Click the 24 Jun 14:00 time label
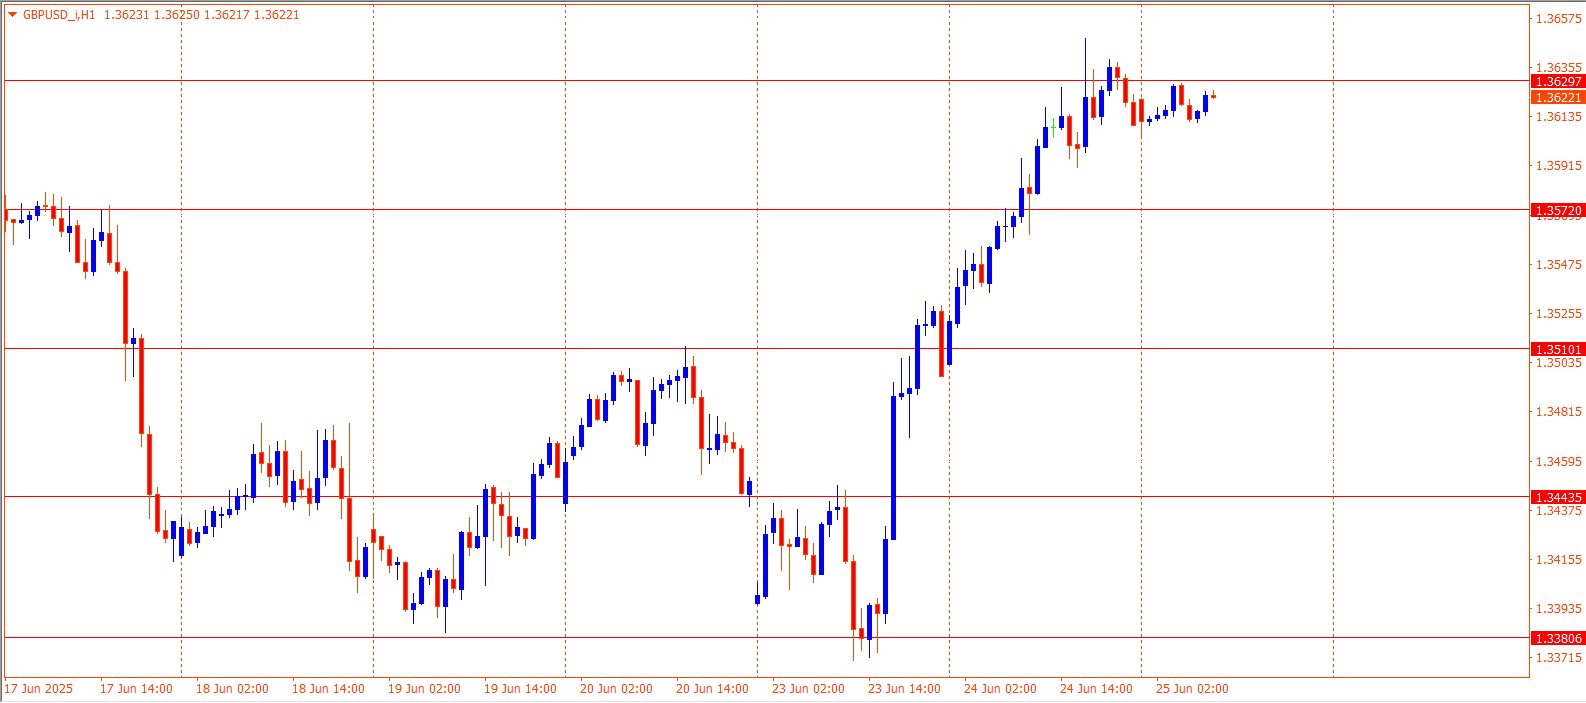The height and width of the screenshot is (703, 1586). point(1096,689)
